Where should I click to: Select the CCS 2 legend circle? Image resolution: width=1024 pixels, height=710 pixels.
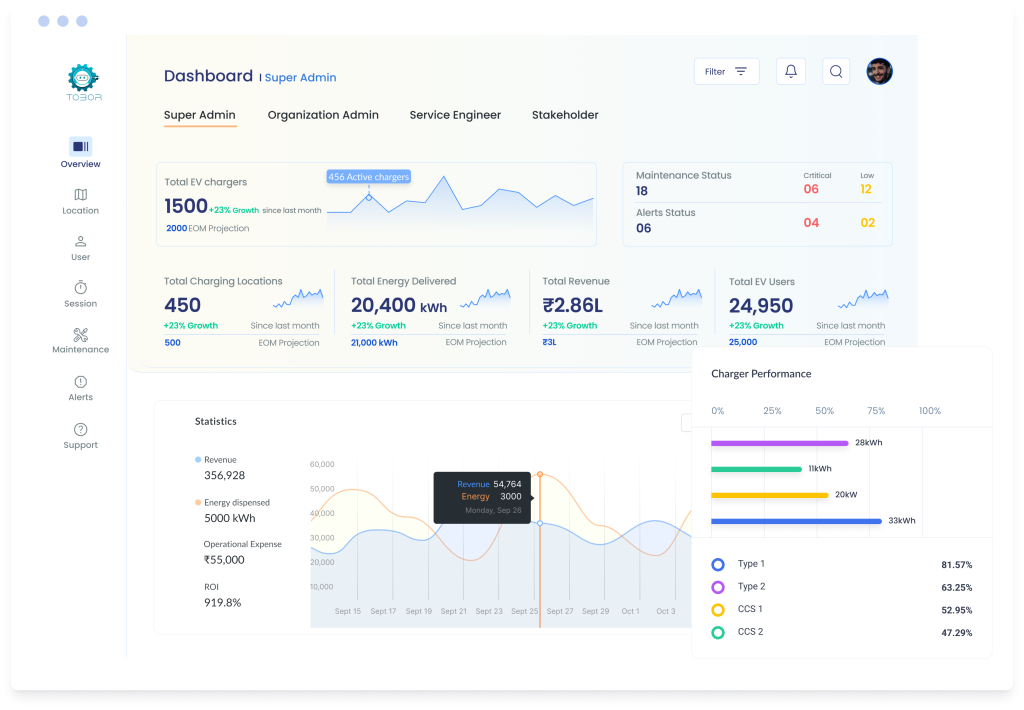[718, 632]
